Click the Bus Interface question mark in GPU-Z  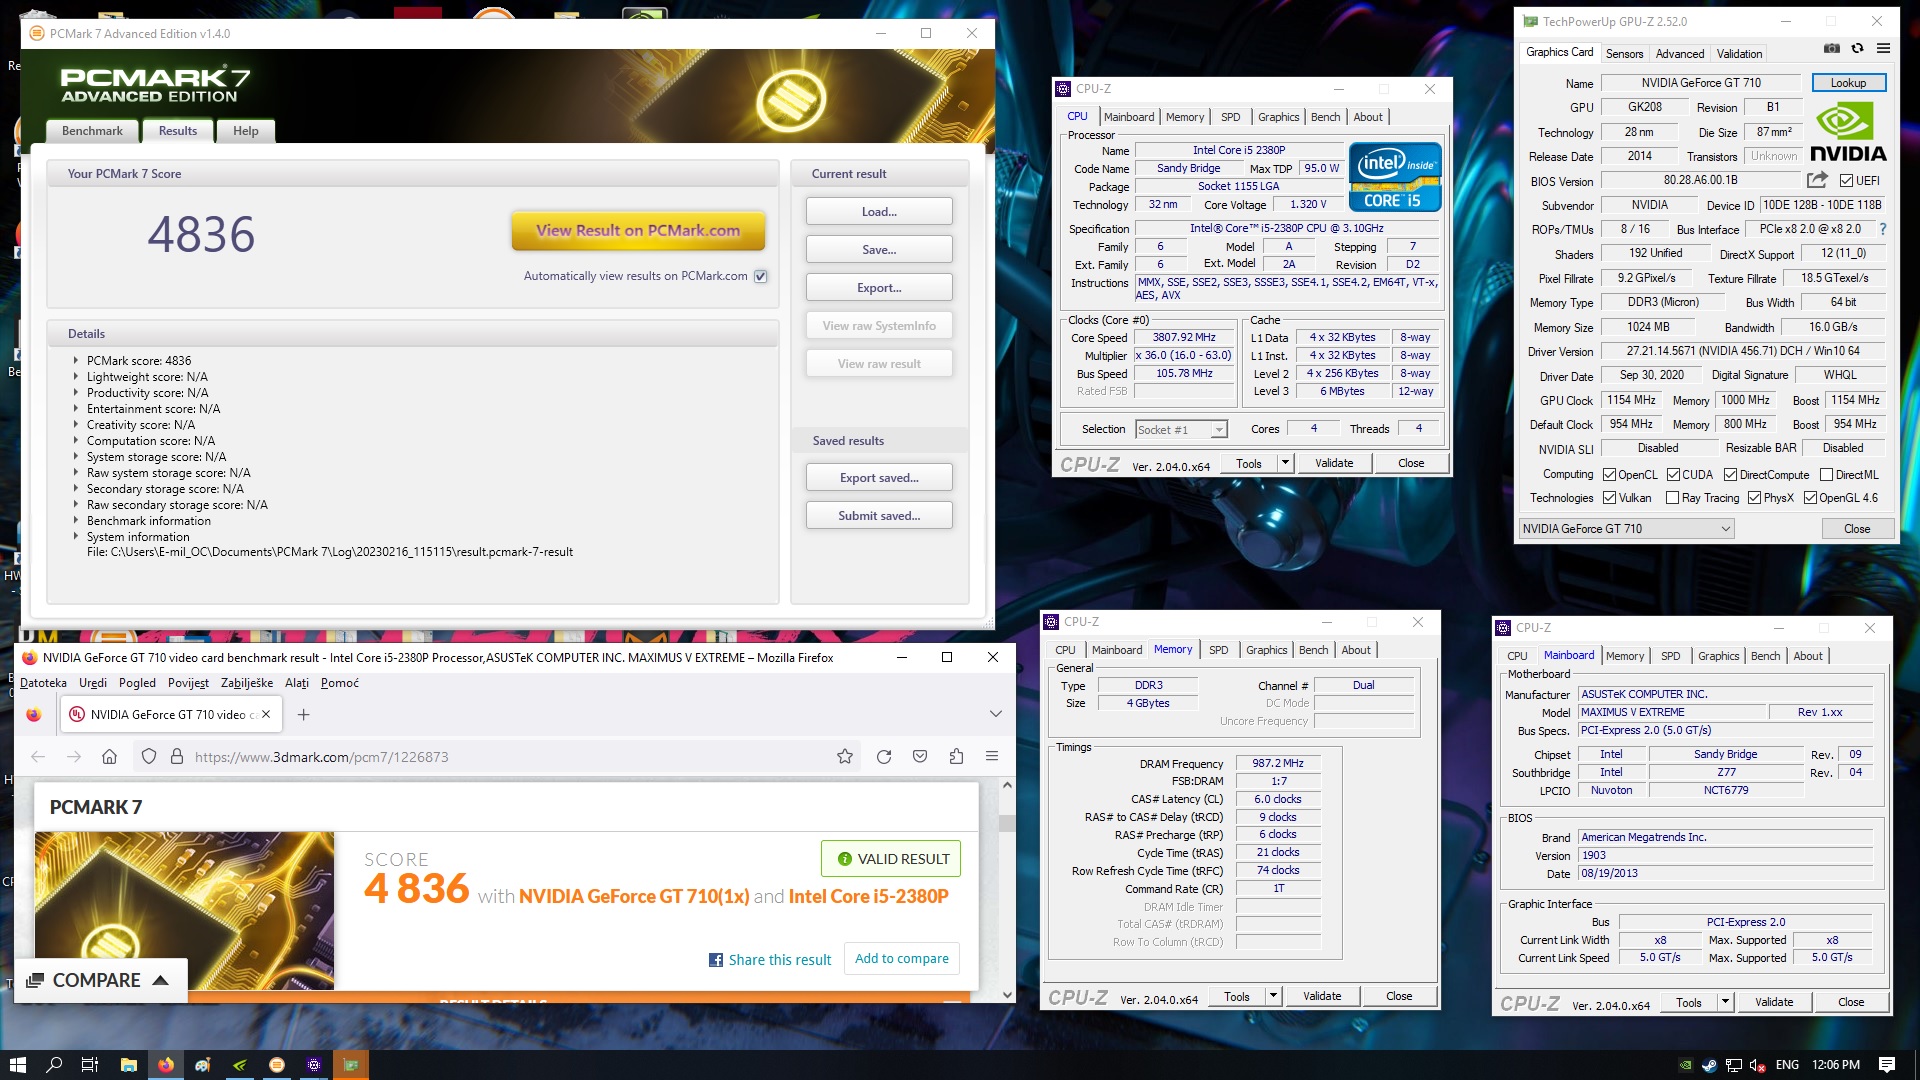click(1882, 229)
